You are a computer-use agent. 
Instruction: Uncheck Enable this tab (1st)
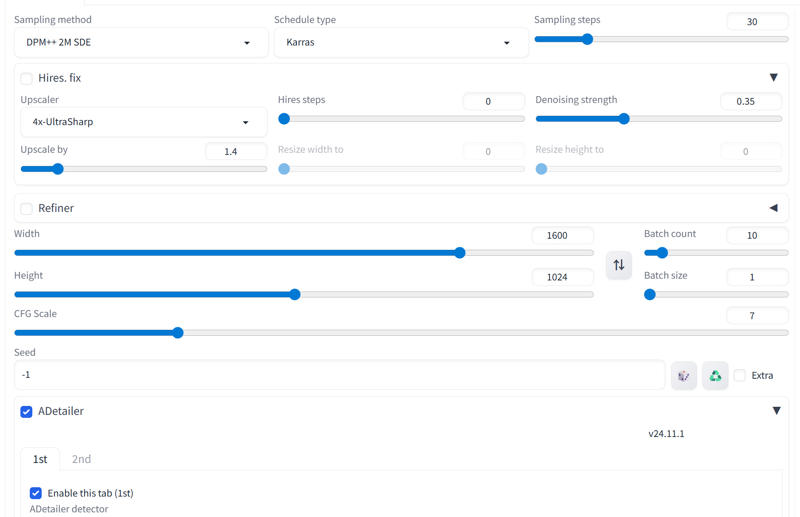coord(36,493)
